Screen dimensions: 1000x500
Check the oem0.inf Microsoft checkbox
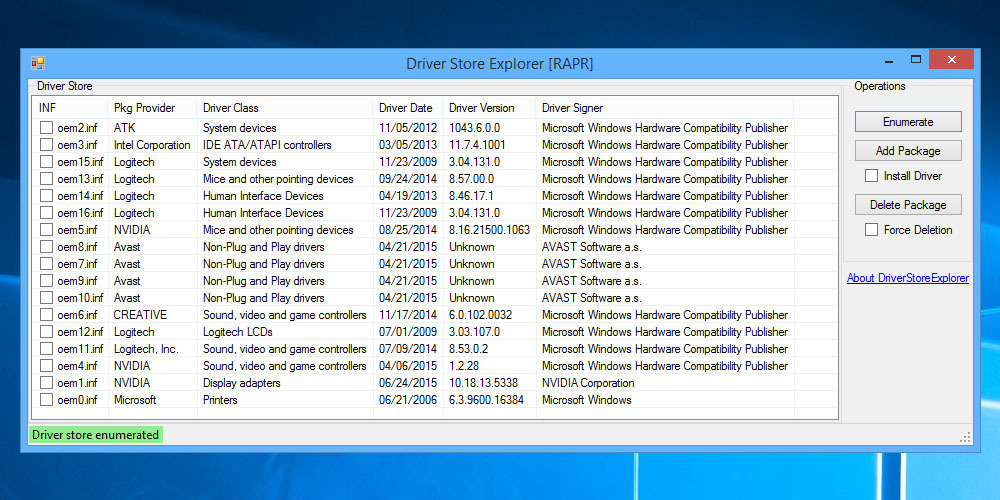47,400
